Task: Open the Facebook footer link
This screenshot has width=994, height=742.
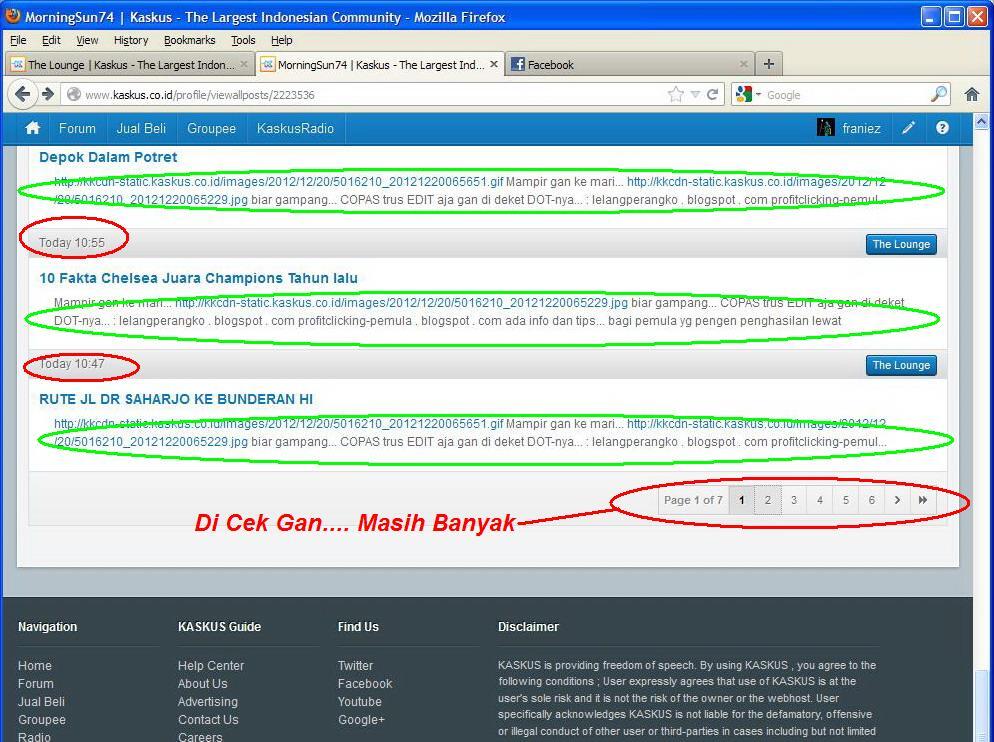Action: [365, 684]
